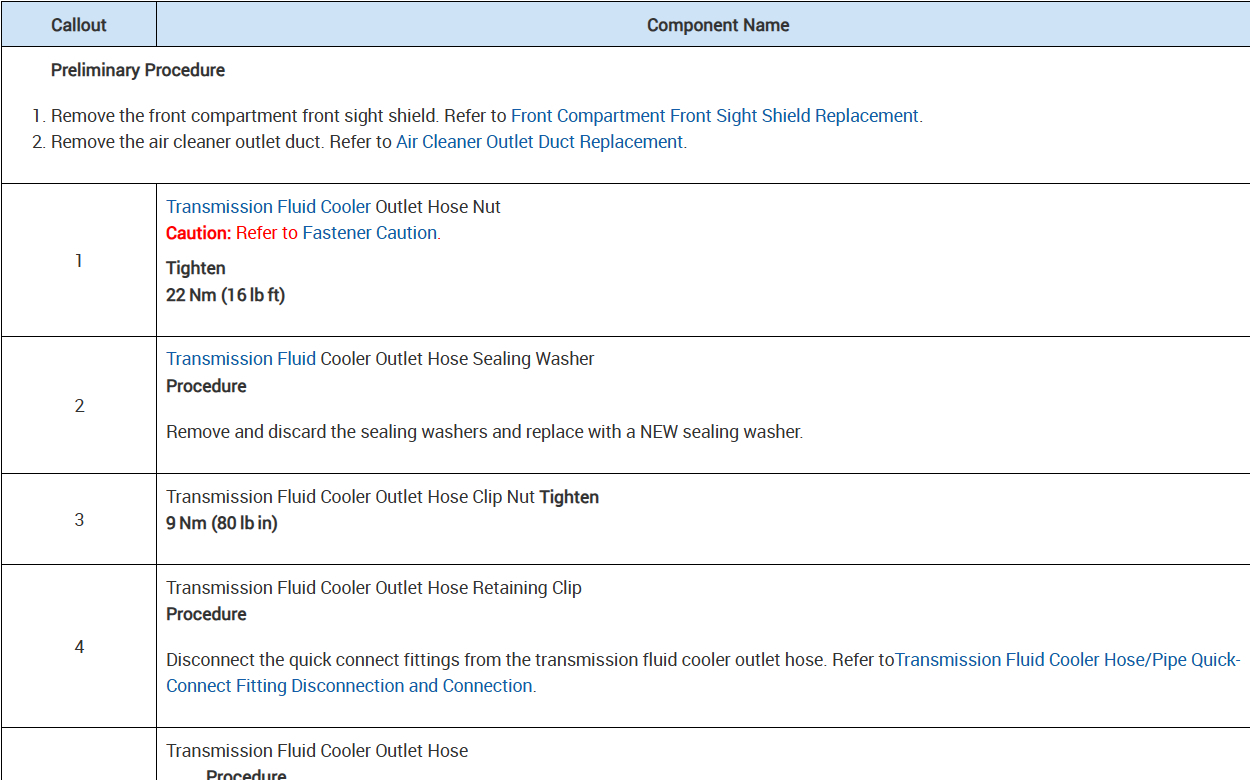Open Front Compartment Front Sight Shield Replacement link
This screenshot has width=1250, height=780.
[714, 116]
